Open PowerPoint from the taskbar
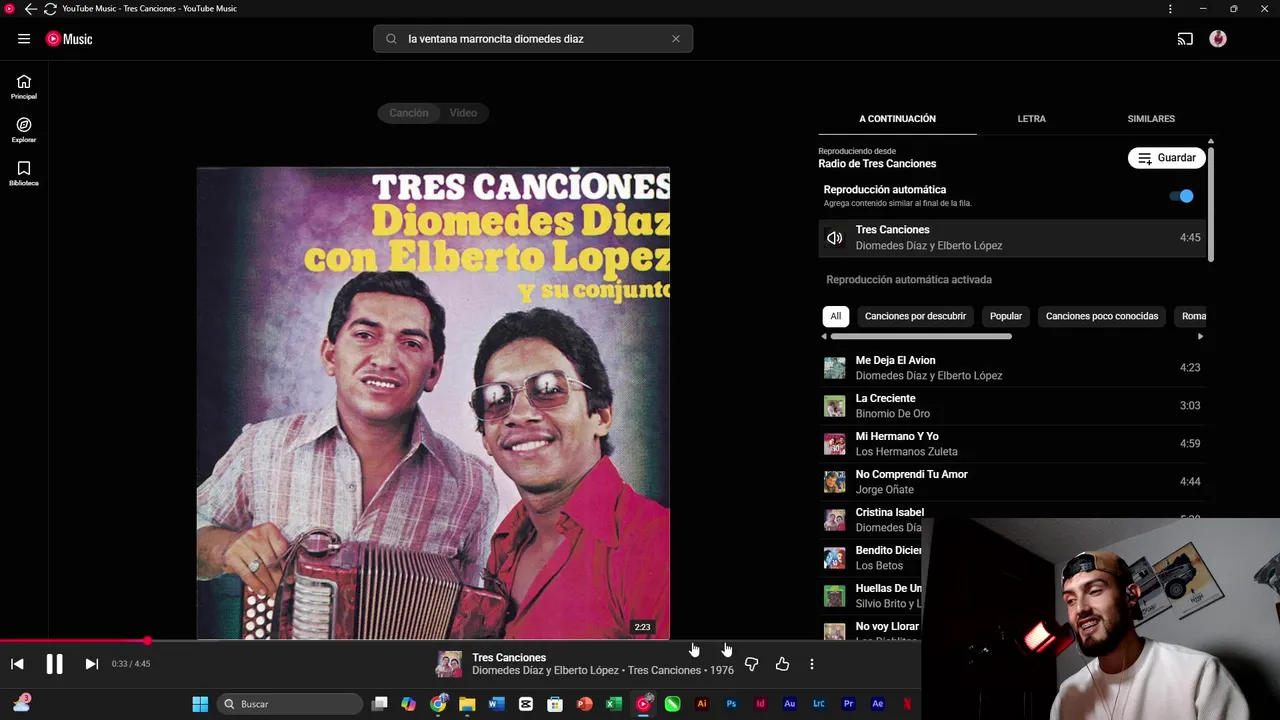This screenshot has width=1280, height=720. (x=584, y=704)
